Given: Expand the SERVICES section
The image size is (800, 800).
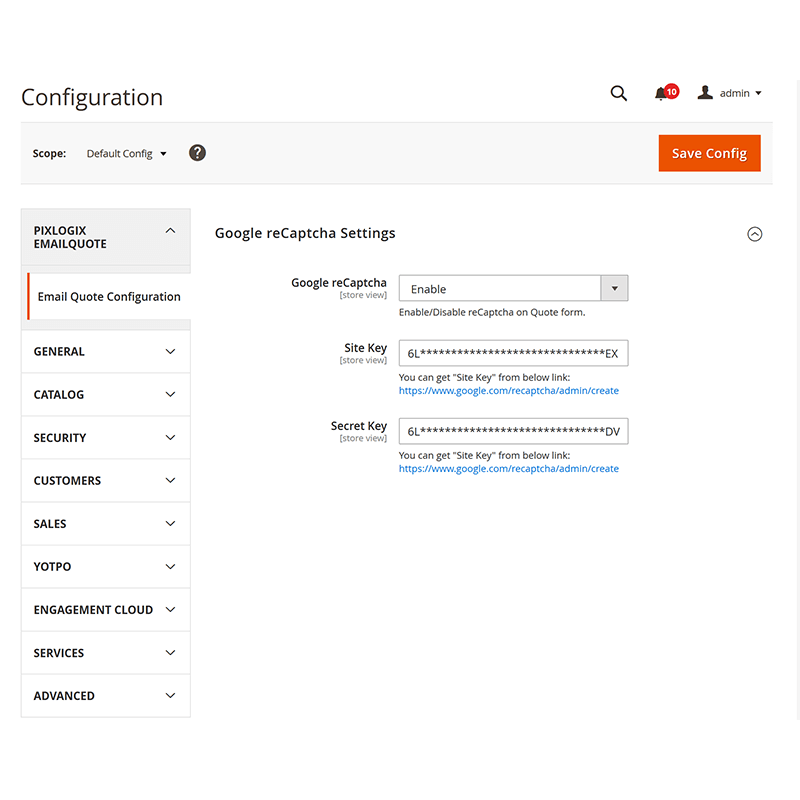Looking at the screenshot, I should pyautogui.click(x=105, y=652).
